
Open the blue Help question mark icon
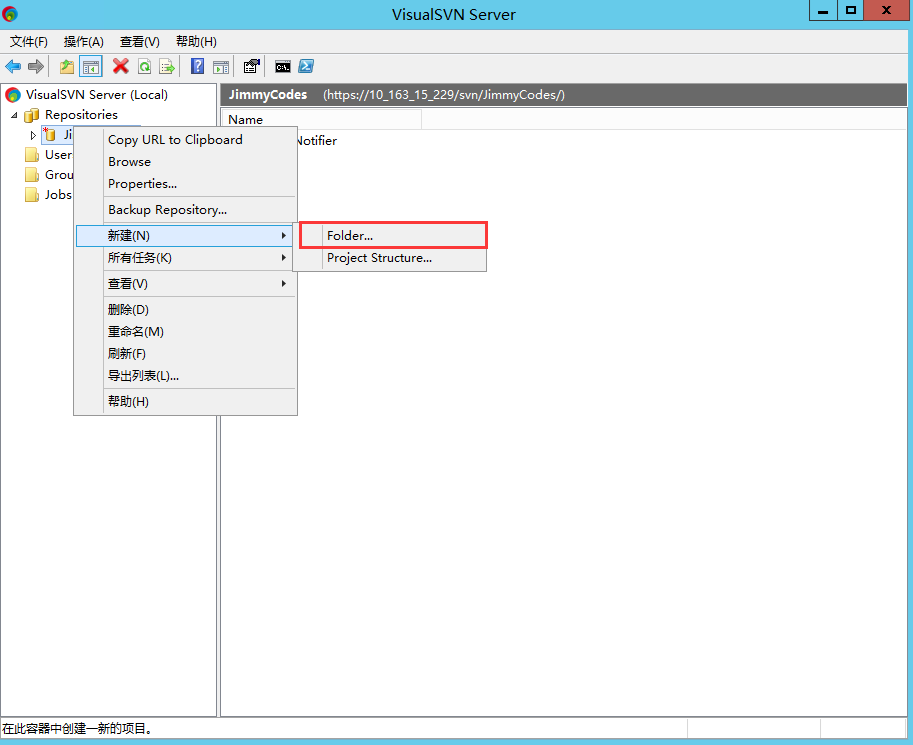[197, 66]
